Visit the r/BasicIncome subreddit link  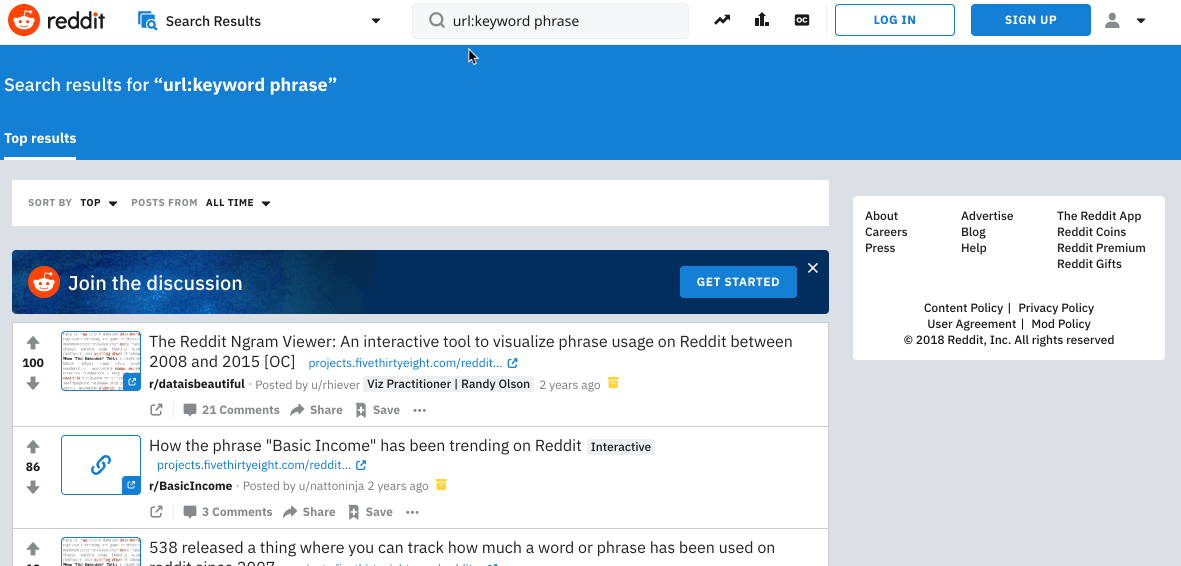[x=191, y=486]
